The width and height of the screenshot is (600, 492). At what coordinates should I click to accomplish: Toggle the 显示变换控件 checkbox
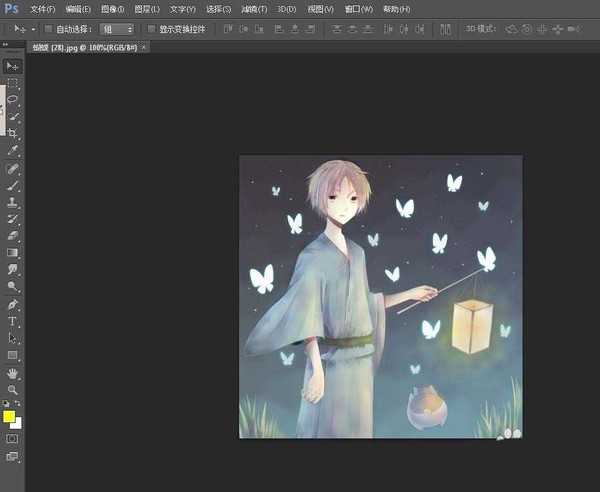150,29
